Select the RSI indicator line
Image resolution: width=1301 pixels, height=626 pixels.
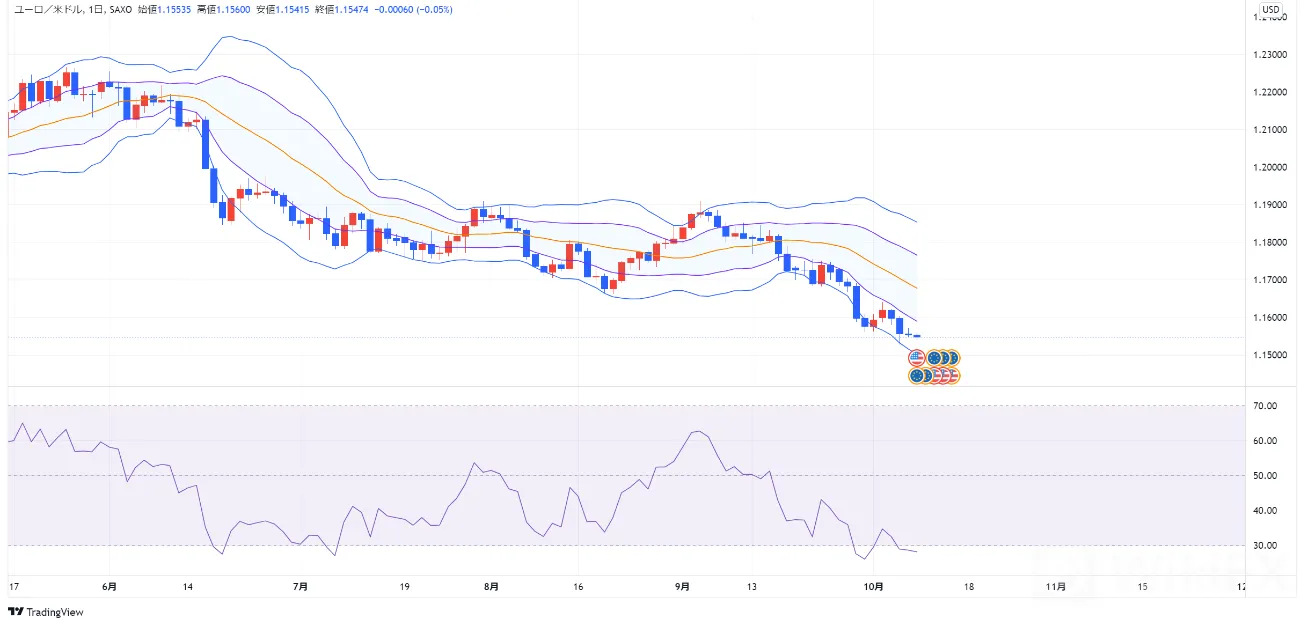(x=460, y=490)
